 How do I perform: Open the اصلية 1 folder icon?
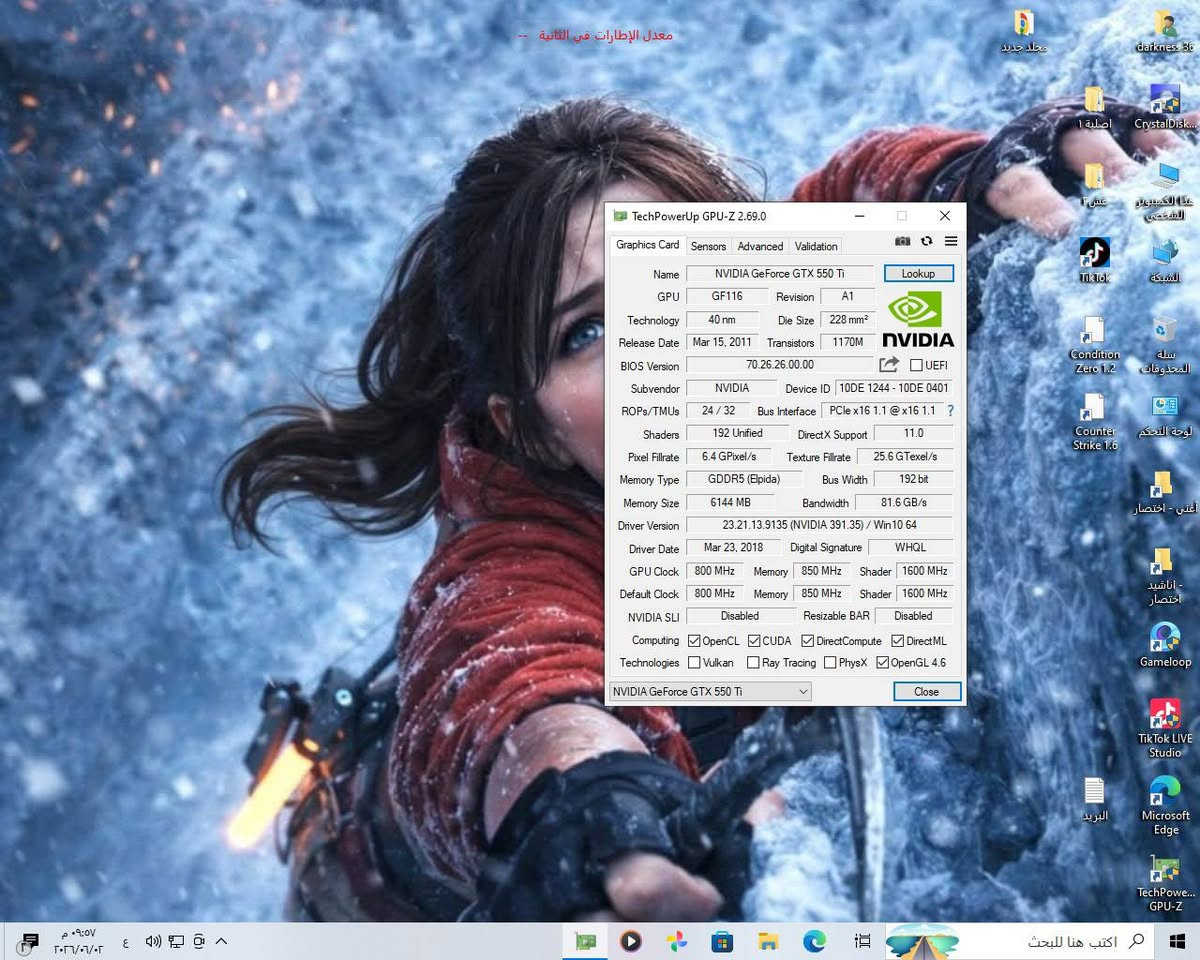[1094, 107]
